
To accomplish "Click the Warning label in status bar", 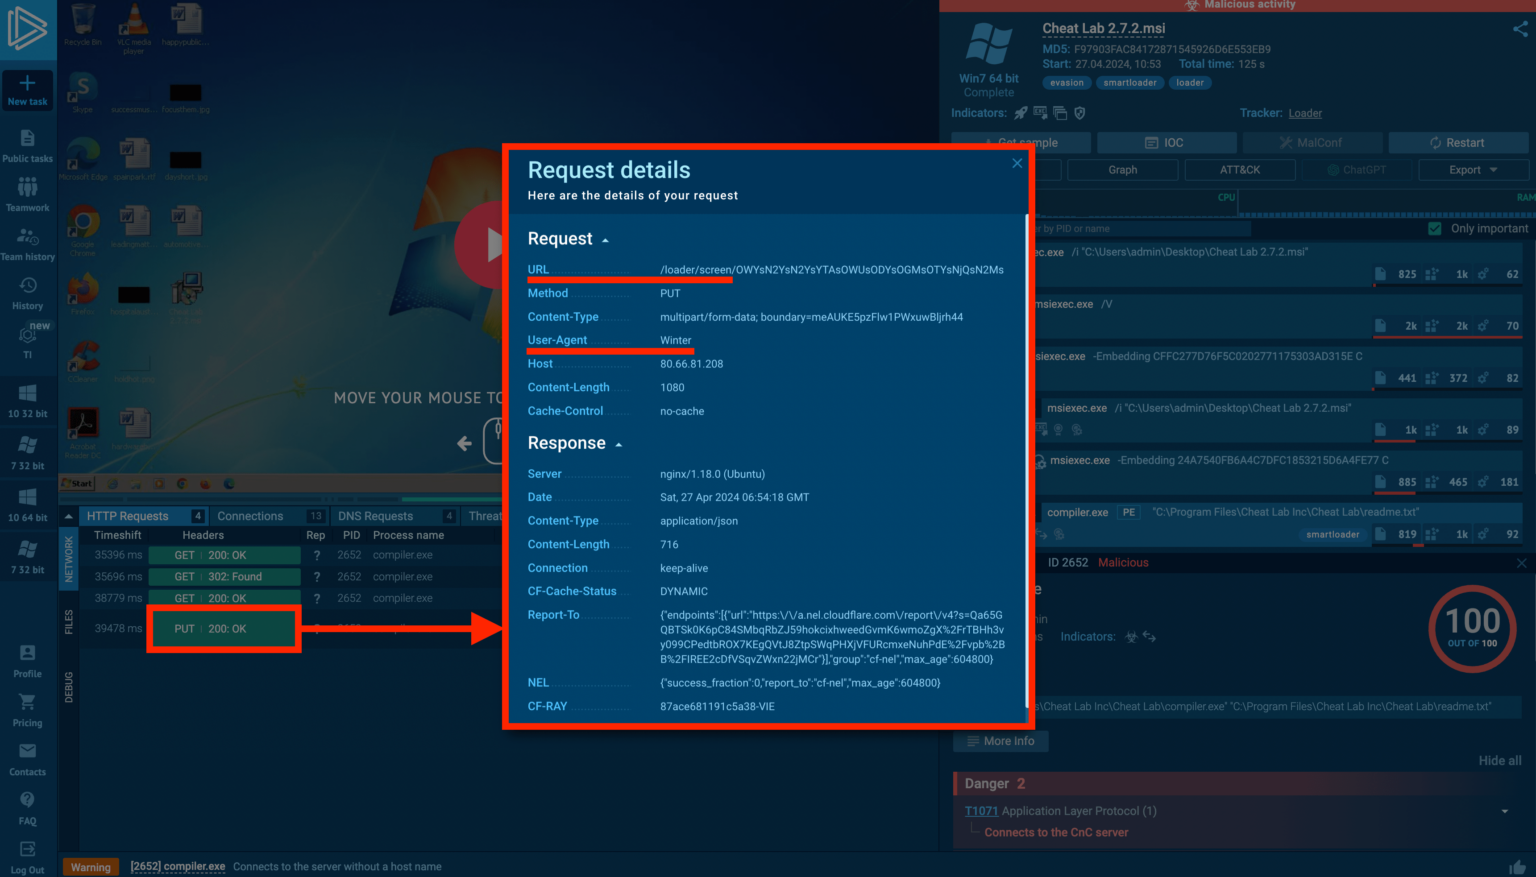I will tap(91, 867).
